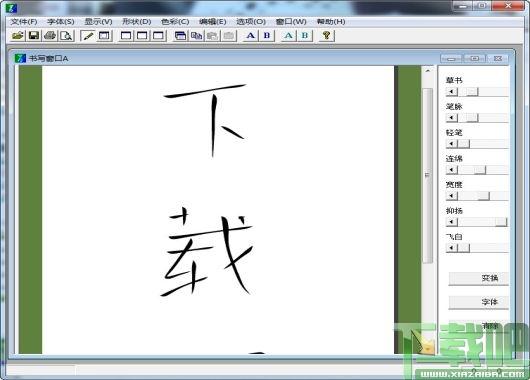Click the 飞白 slider thumb
The width and height of the screenshot is (530, 380).
click(x=464, y=248)
